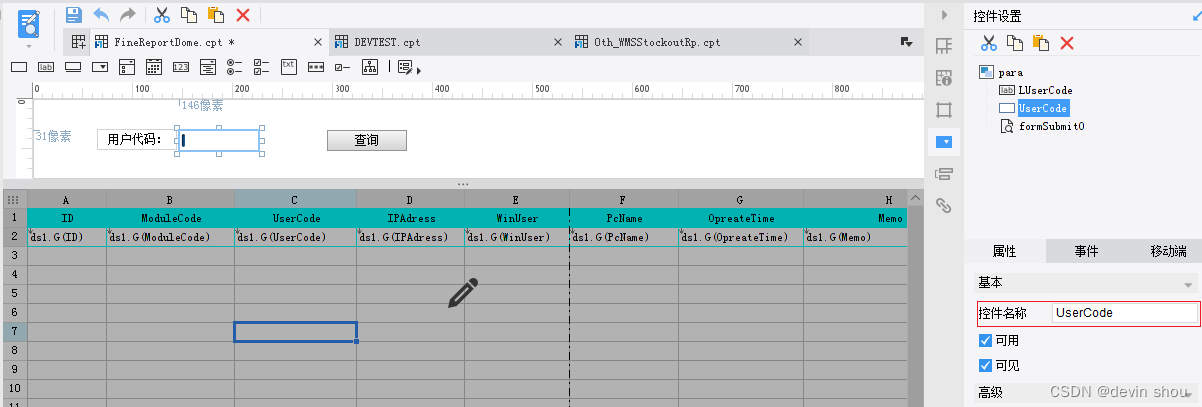Close the DEVTEST.cpt tab
The height and width of the screenshot is (407, 1202).
coord(558,43)
